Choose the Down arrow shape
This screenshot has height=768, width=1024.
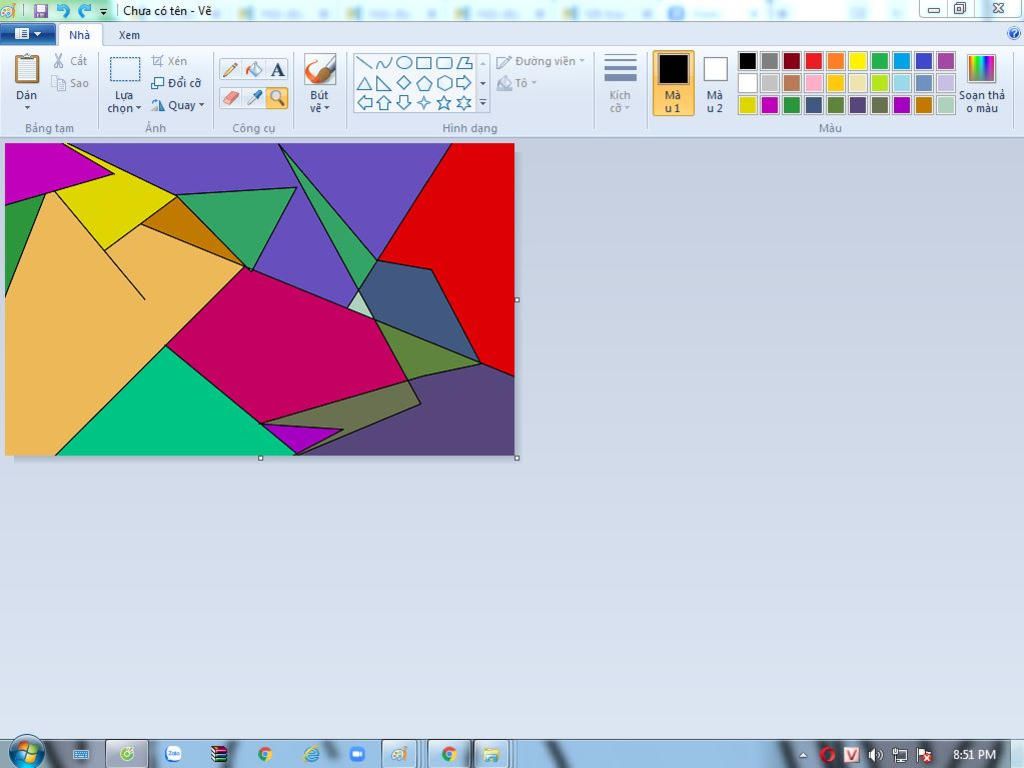coord(404,103)
